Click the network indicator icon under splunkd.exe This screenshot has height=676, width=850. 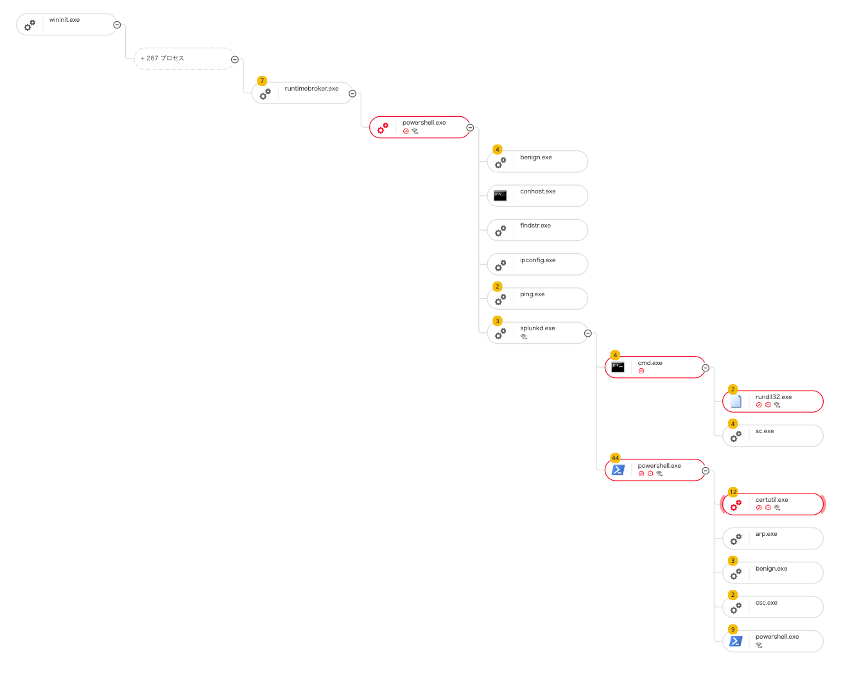(x=524, y=337)
